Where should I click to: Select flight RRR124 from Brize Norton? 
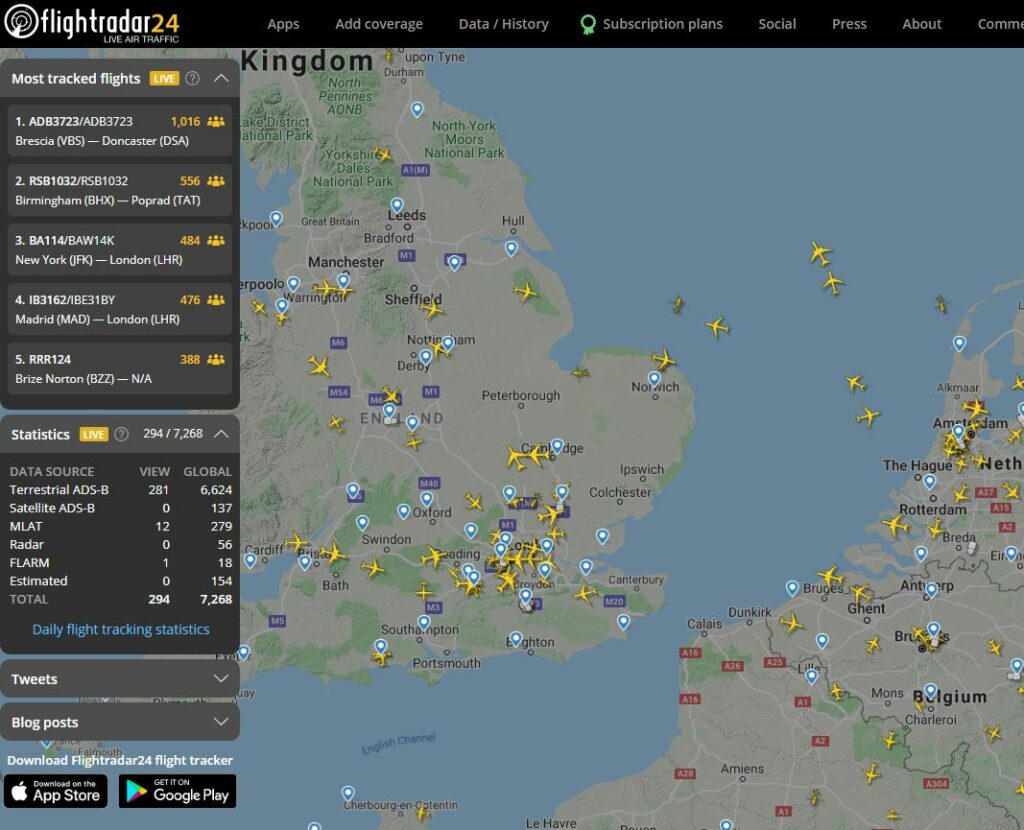120,368
